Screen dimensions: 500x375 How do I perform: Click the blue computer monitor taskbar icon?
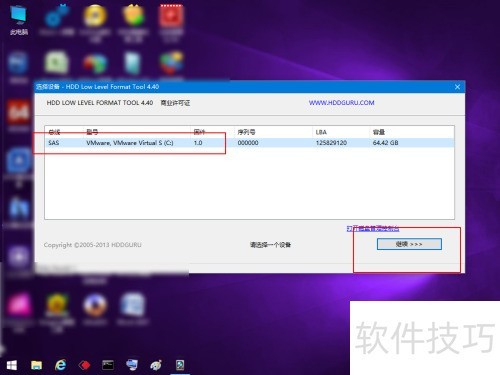pos(132,365)
